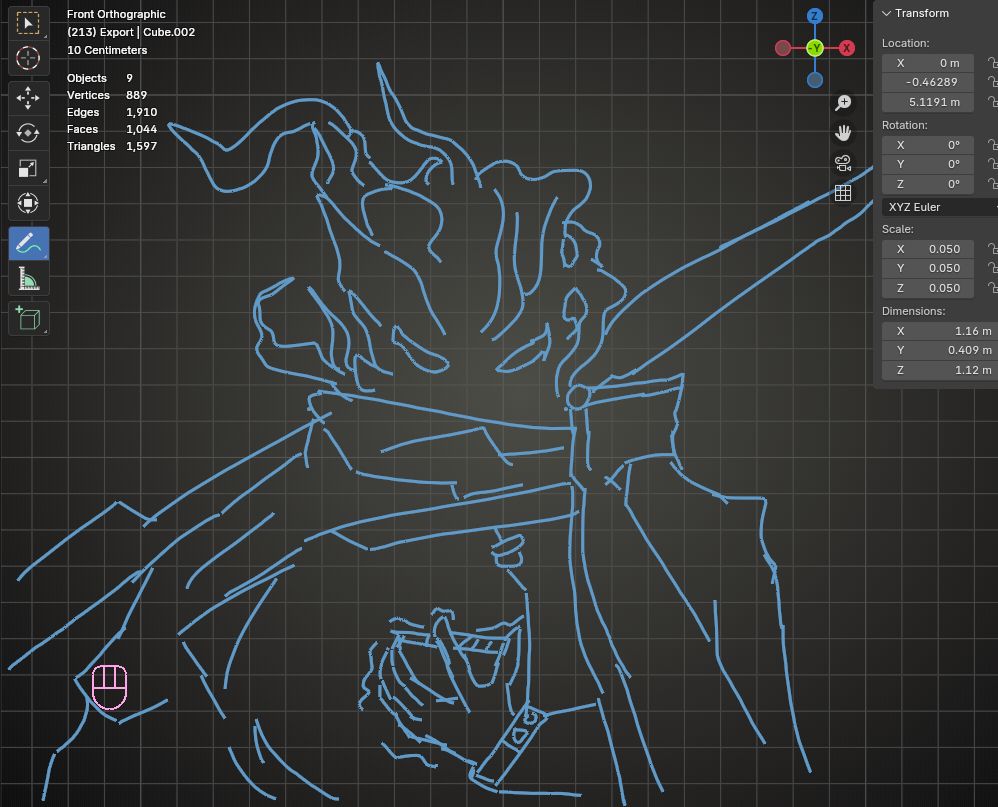Click the blue Z axis on gizmo
The height and width of the screenshot is (807, 998).
point(815,16)
